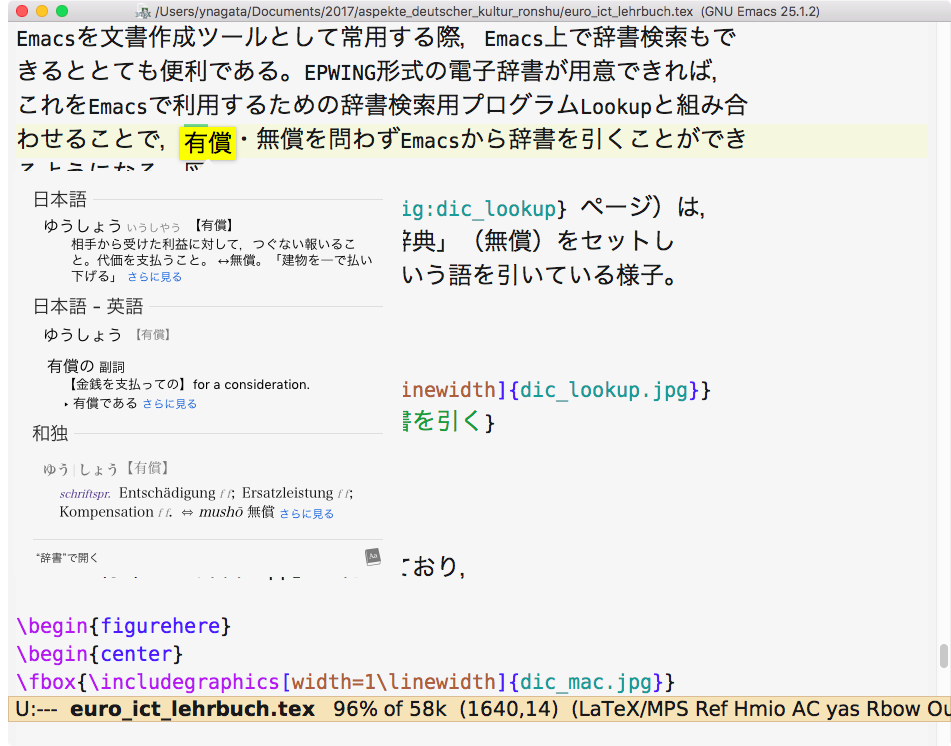Click the word Kompensation in 和独 definition
Viewport: 951px width, 746px height.
[106, 512]
